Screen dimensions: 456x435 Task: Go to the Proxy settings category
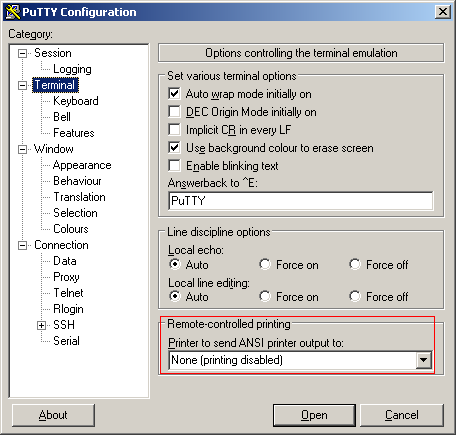66,277
